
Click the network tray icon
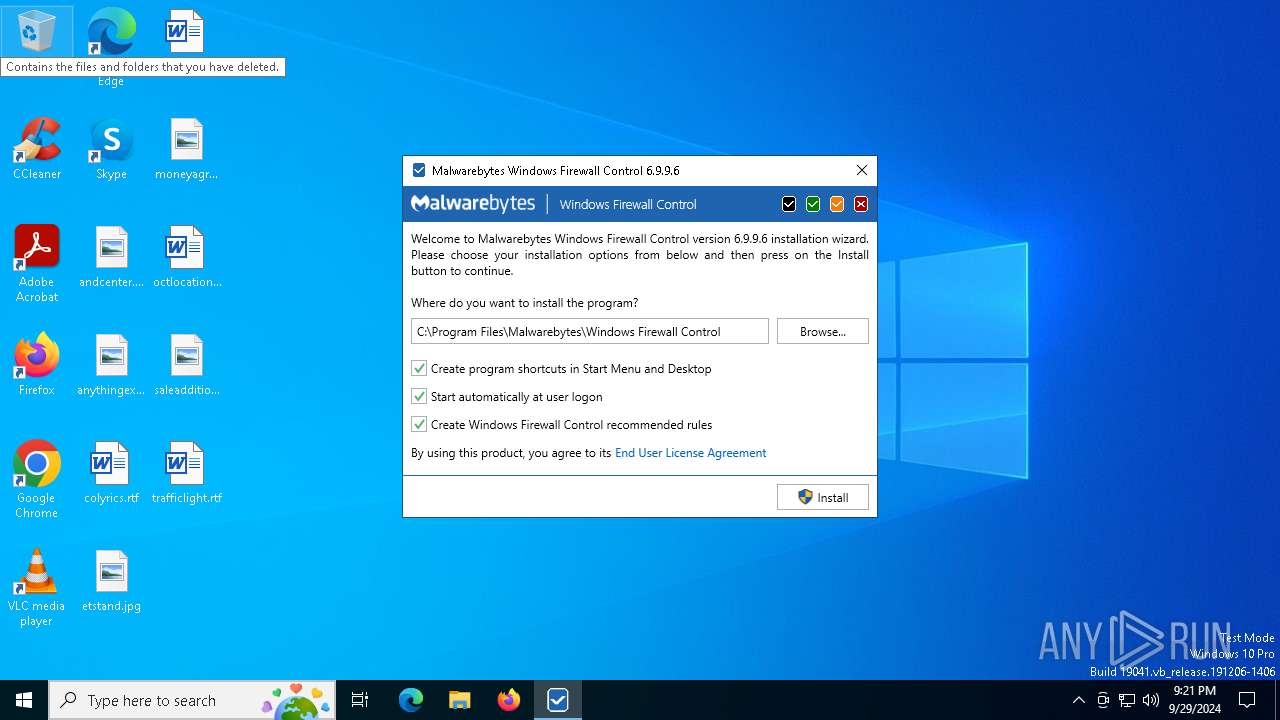pyautogui.click(x=1127, y=700)
